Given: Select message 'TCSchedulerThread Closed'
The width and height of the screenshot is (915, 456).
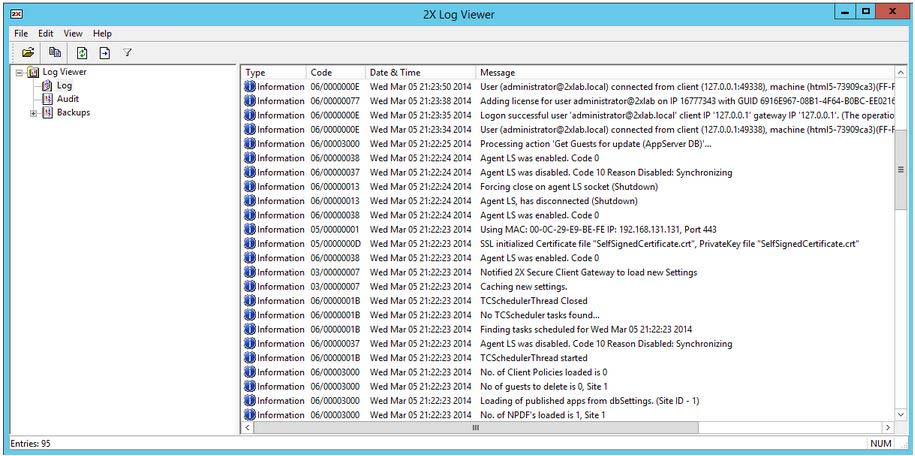Looking at the screenshot, I should 533,301.
